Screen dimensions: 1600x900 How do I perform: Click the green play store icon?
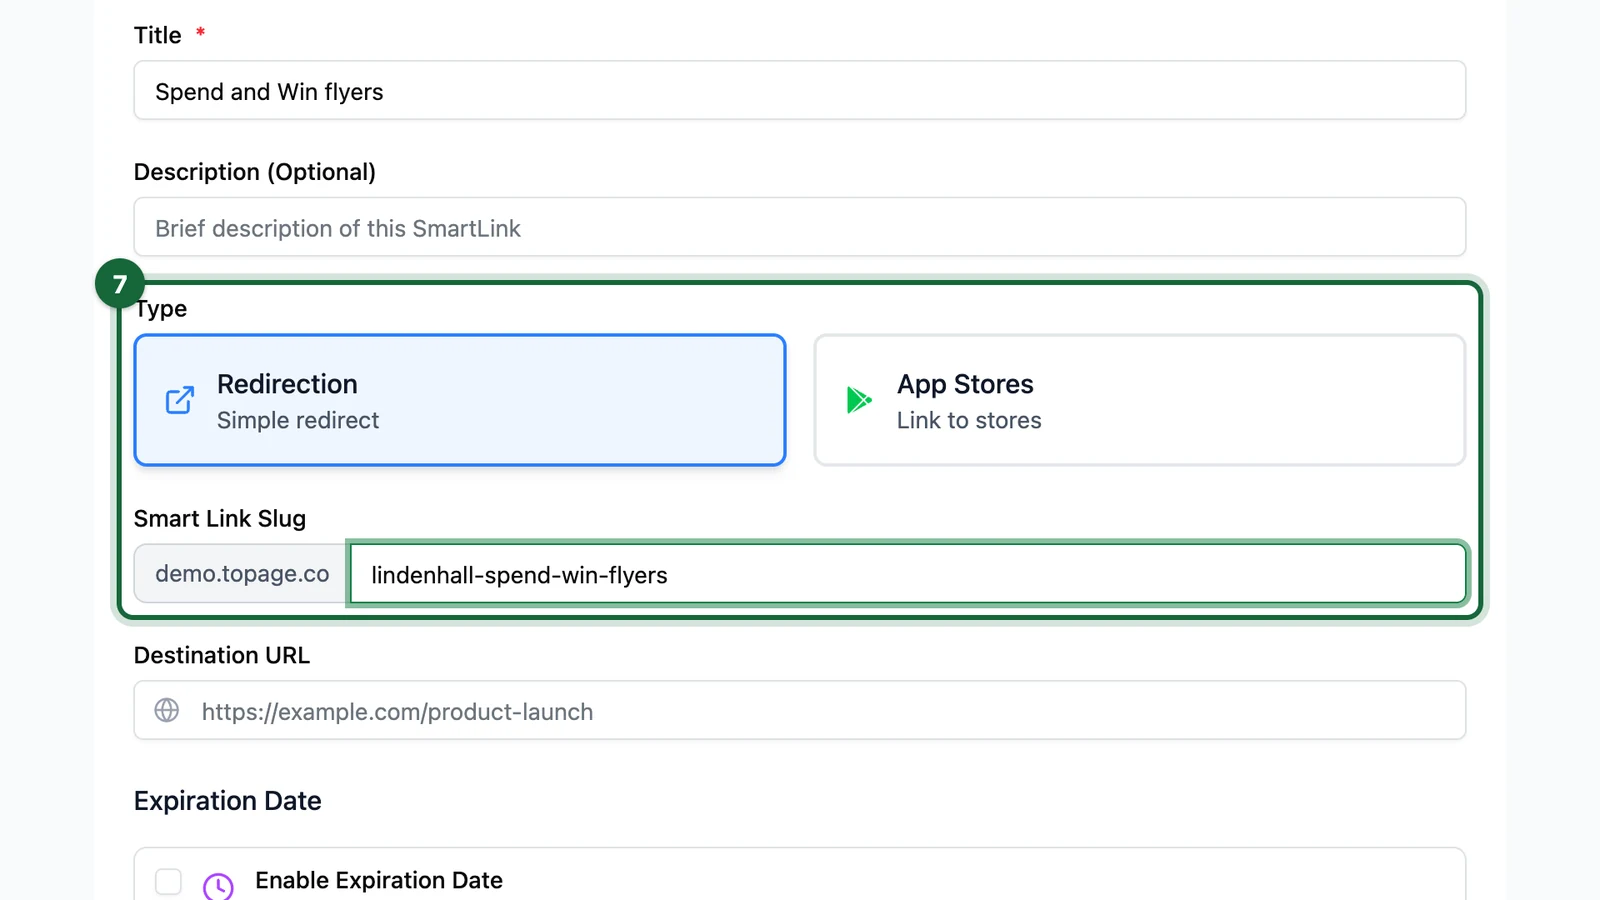(x=859, y=400)
